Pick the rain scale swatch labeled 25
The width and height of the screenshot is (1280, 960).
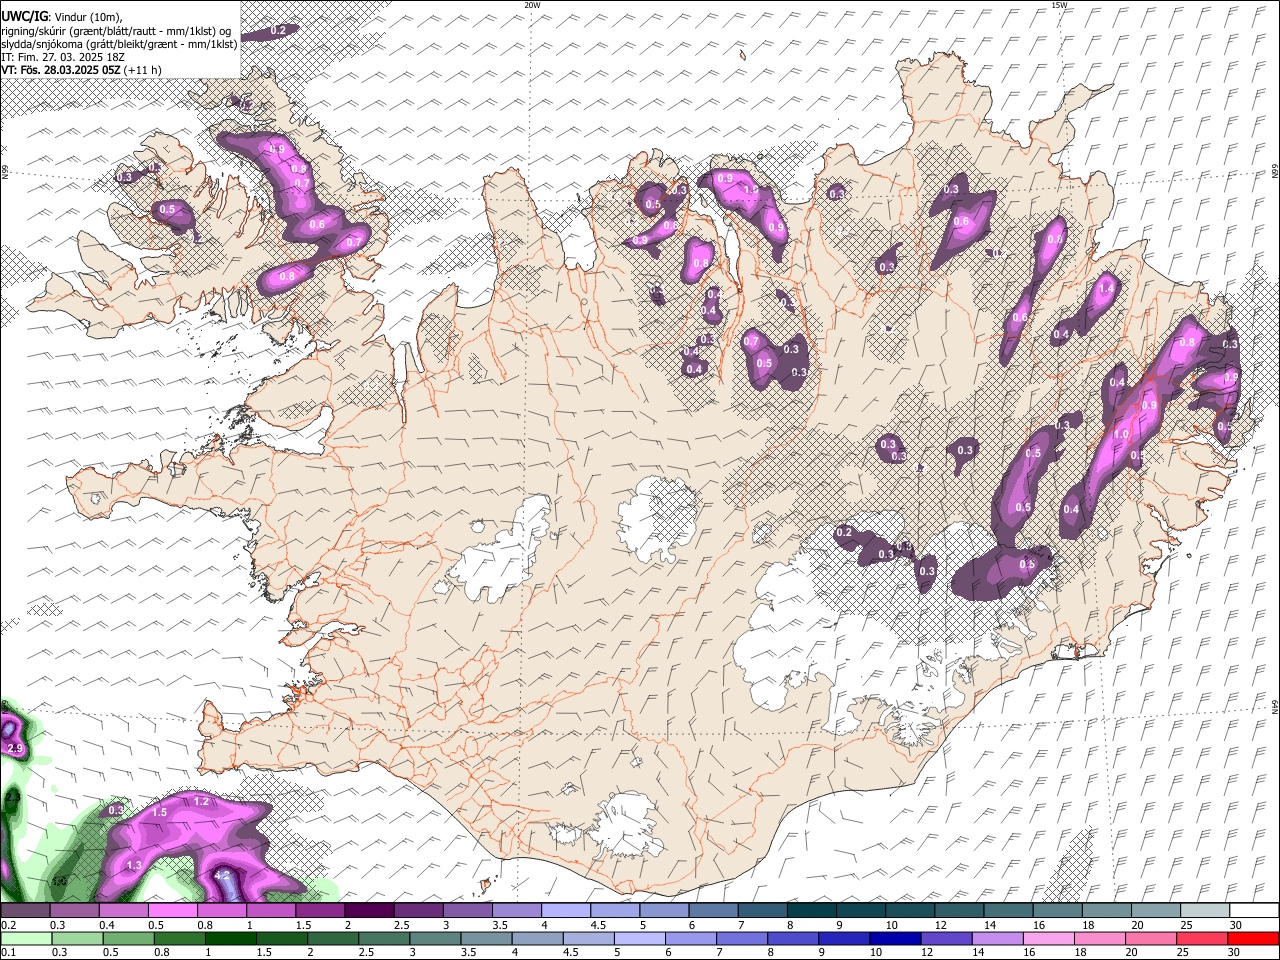coord(1203,939)
